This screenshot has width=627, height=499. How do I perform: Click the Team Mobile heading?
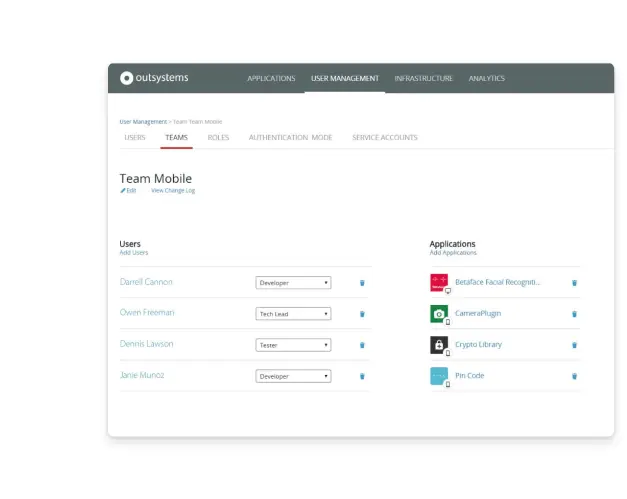(x=156, y=178)
